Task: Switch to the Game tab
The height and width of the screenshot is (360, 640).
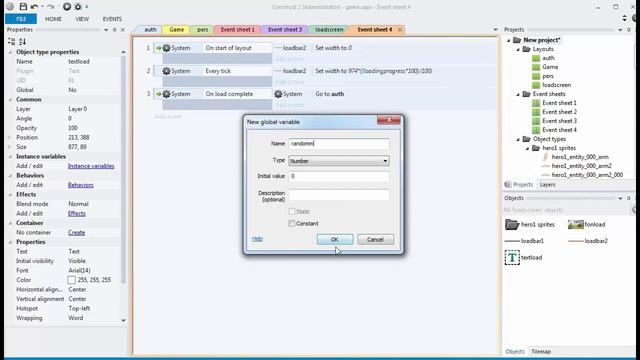Action: [176, 29]
